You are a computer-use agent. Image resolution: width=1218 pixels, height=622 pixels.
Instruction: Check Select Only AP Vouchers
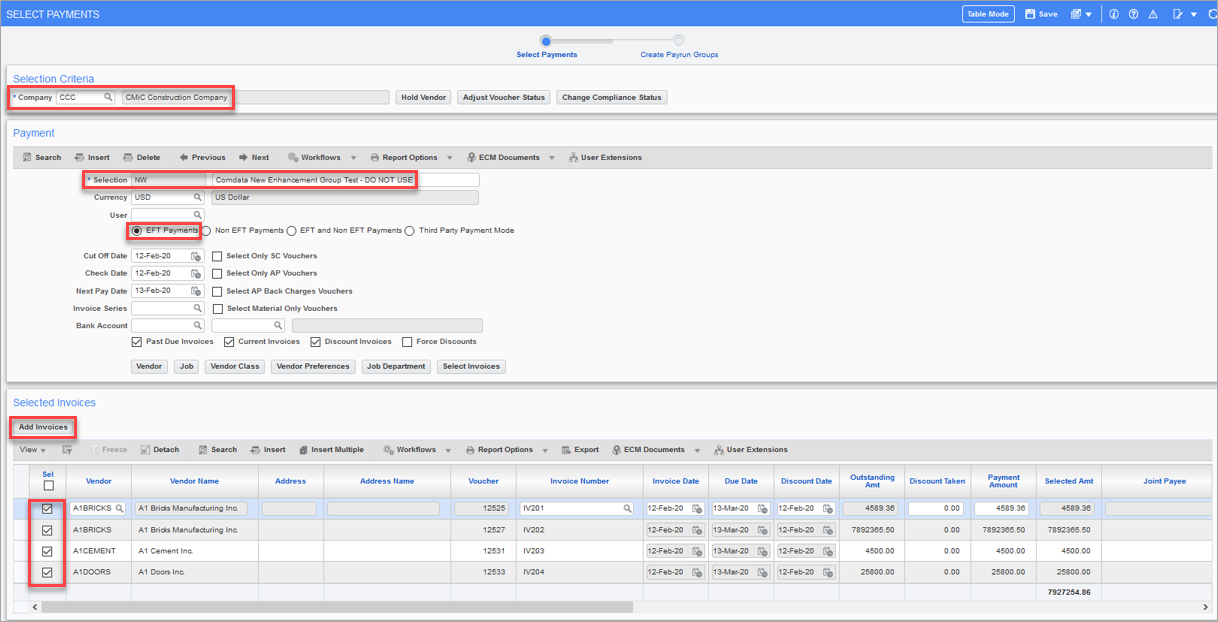(217, 273)
